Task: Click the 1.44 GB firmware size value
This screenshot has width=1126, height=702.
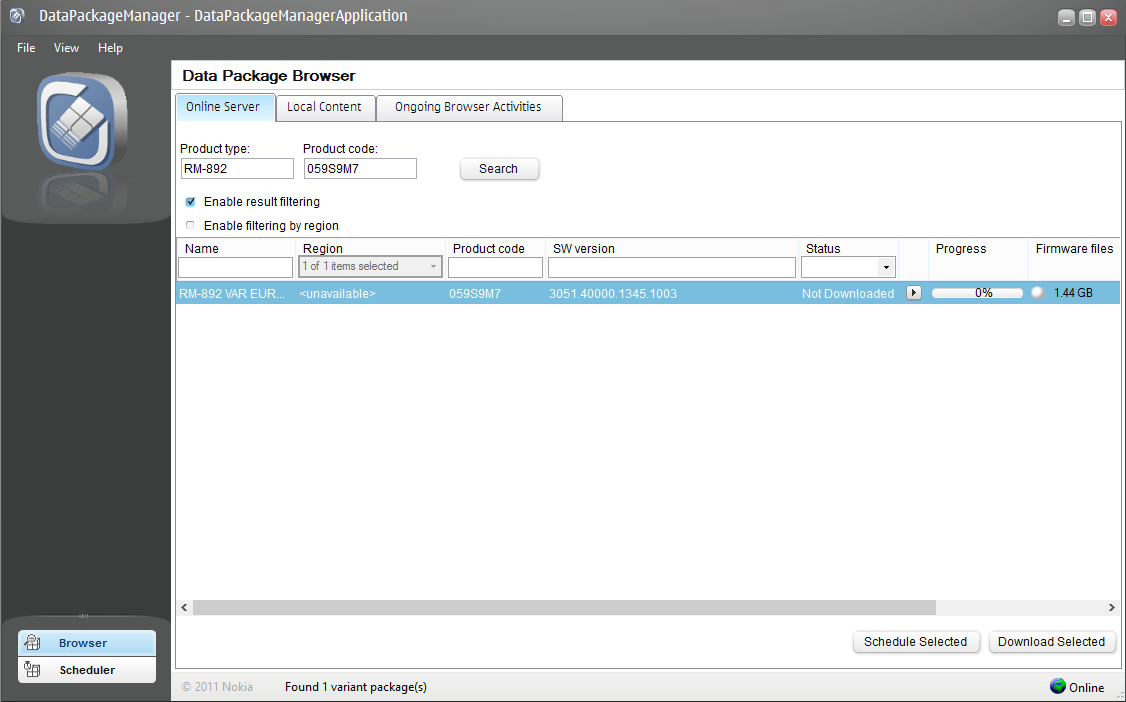Action: coord(1074,293)
